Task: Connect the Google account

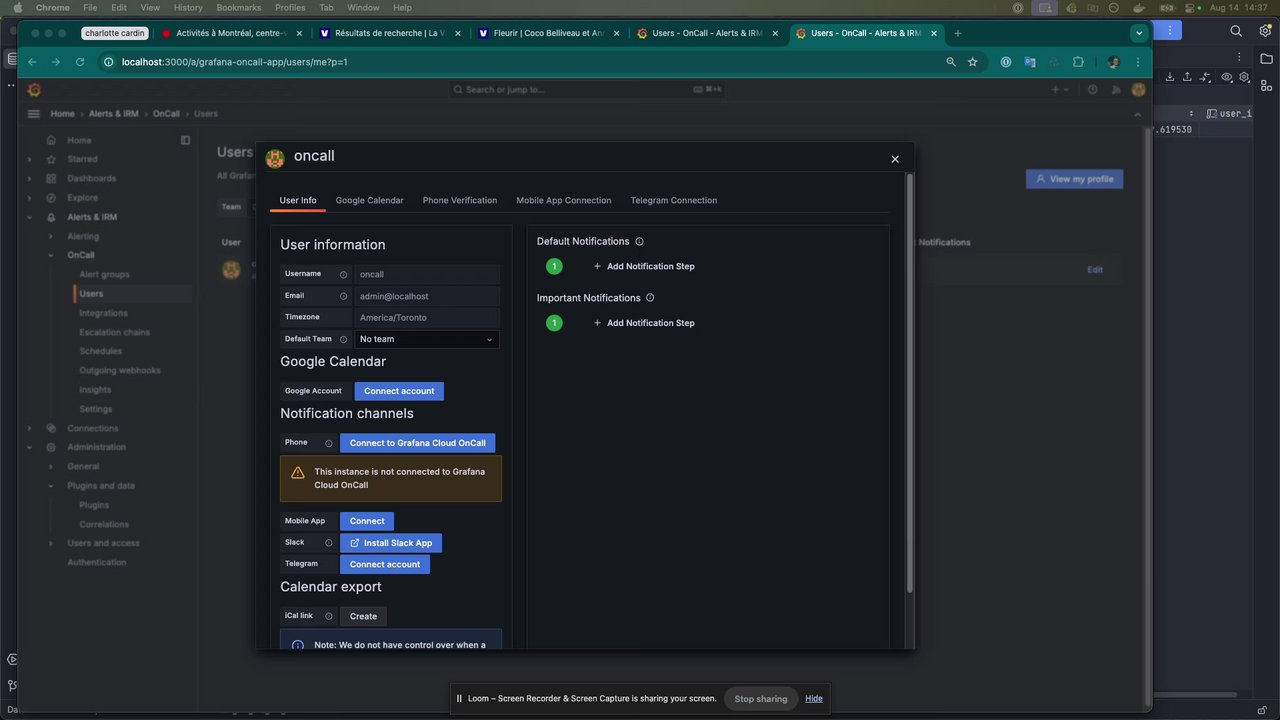Action: (399, 391)
